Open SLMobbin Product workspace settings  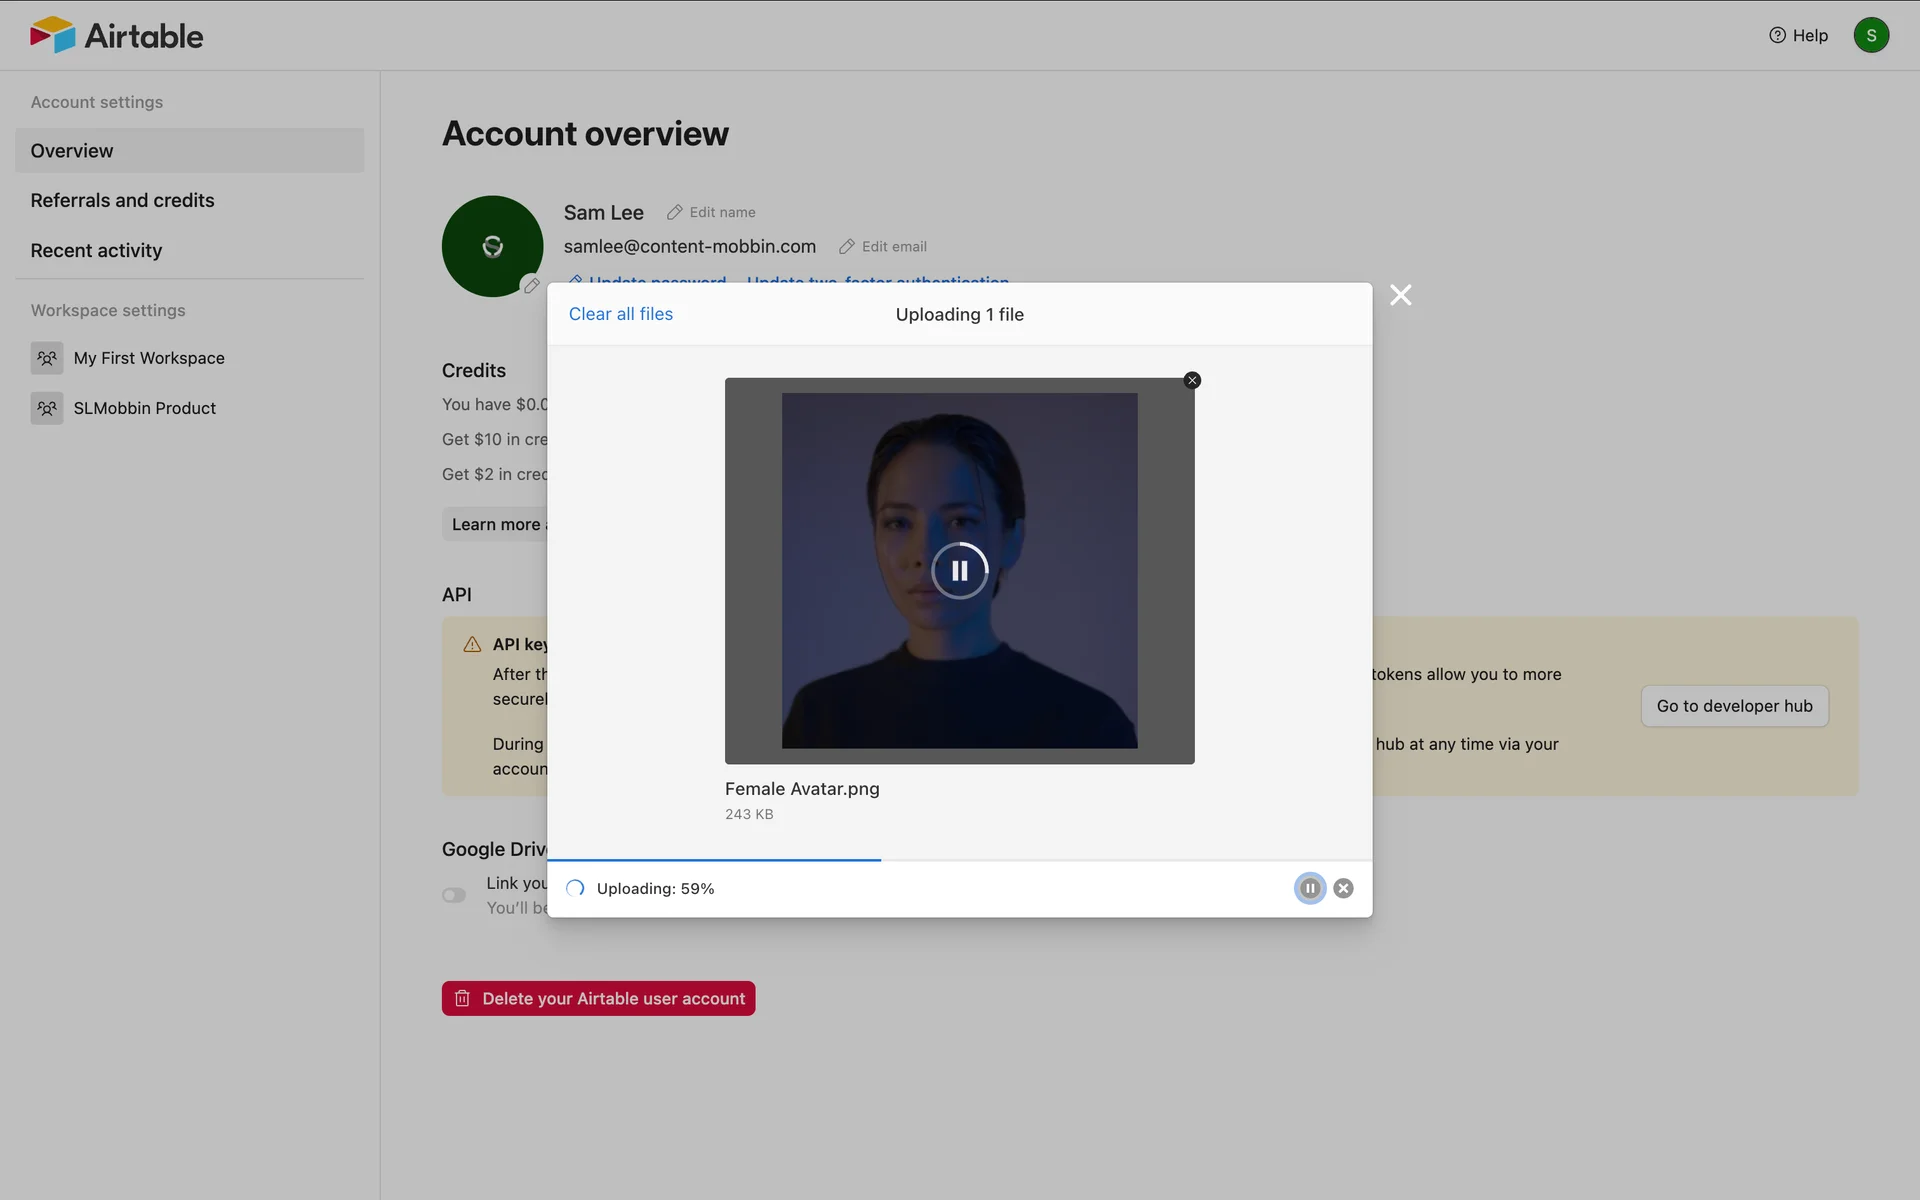click(144, 408)
